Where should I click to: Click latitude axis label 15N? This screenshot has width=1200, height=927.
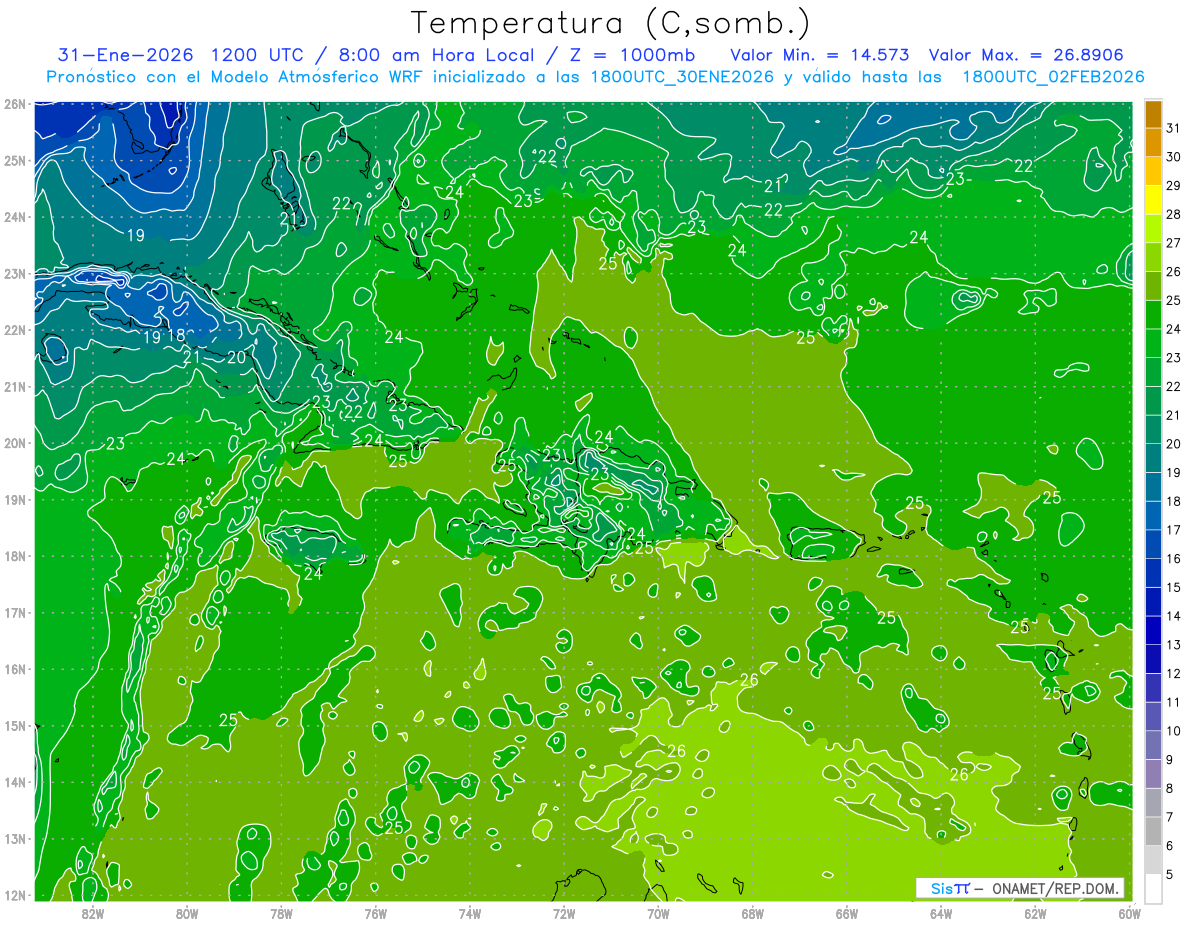click(x=14, y=725)
